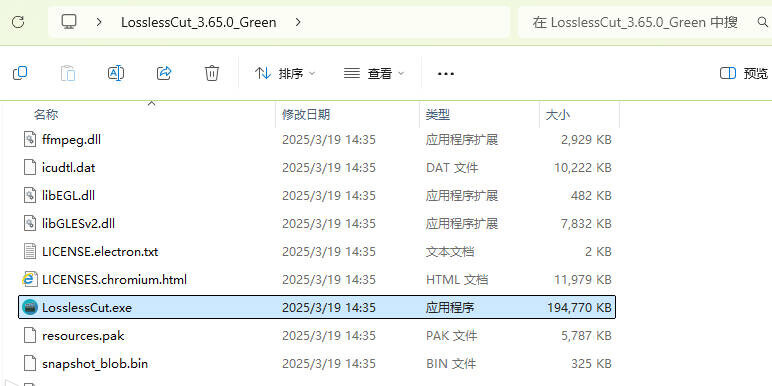Viewport: 772px width, 386px height.
Task: Click the LICENSES.chromium.html file name
Action: 114,280
